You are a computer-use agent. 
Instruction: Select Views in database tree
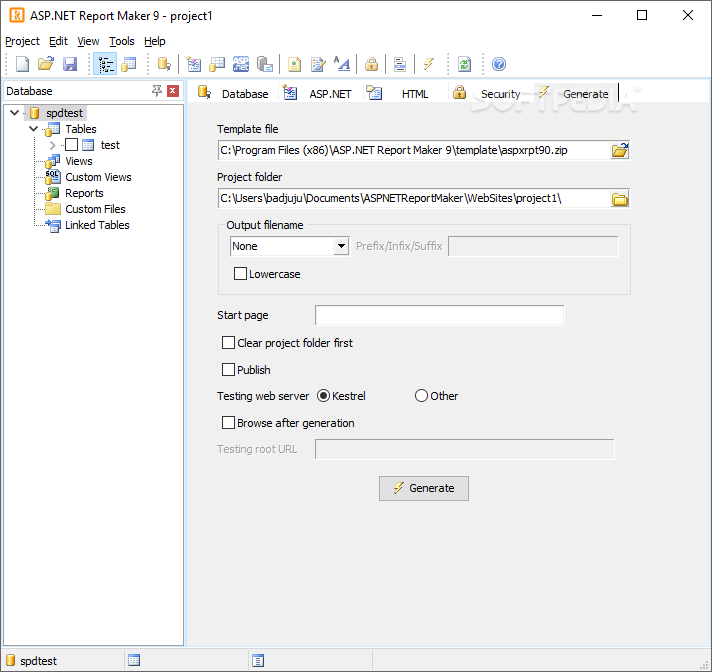[79, 161]
